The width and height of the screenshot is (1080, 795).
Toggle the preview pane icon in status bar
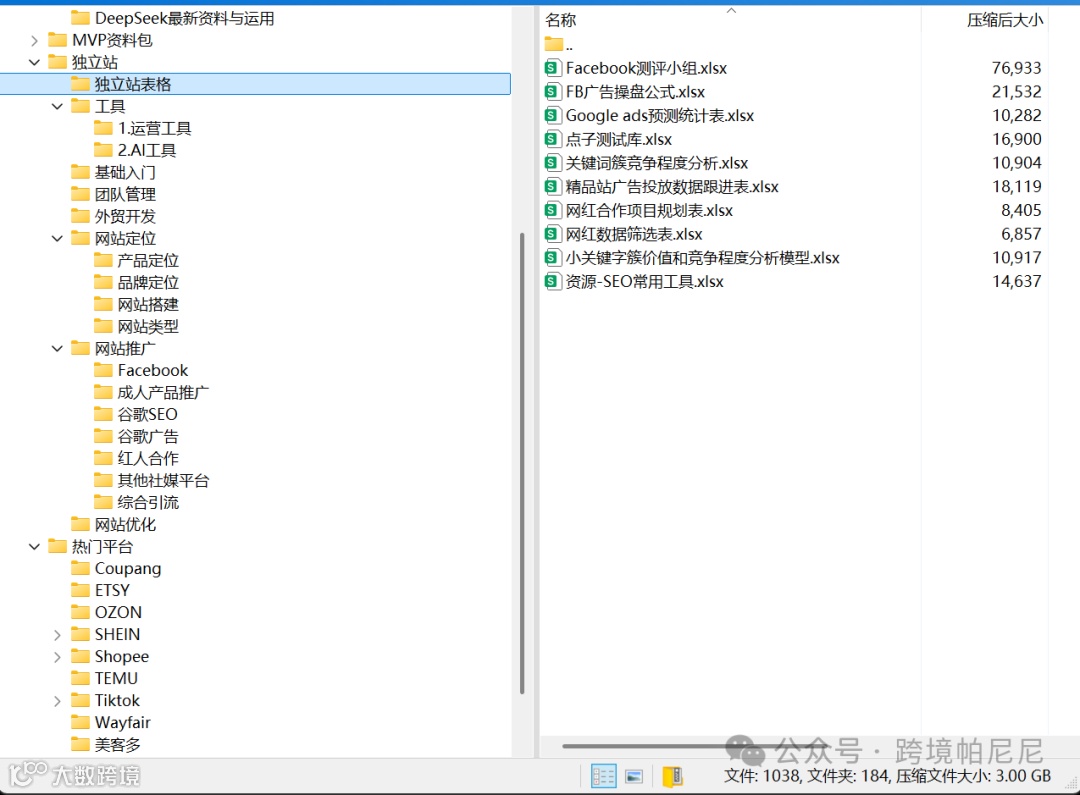[x=634, y=776]
